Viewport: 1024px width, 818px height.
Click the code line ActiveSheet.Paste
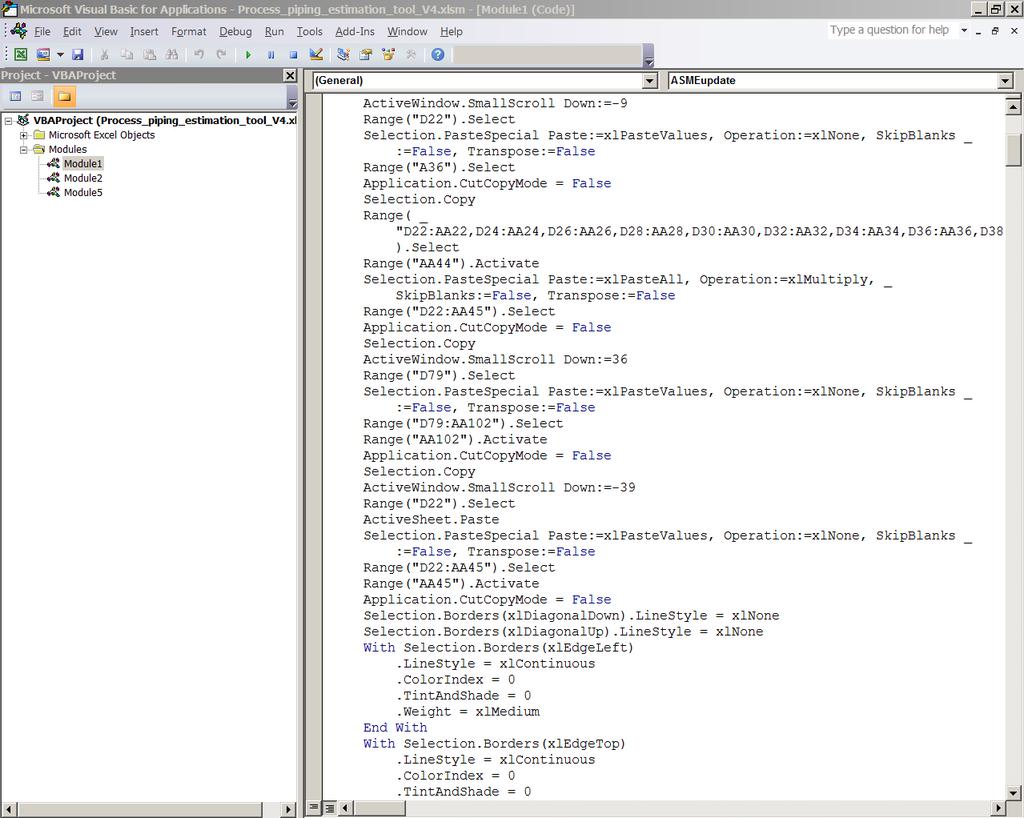[x=431, y=520]
